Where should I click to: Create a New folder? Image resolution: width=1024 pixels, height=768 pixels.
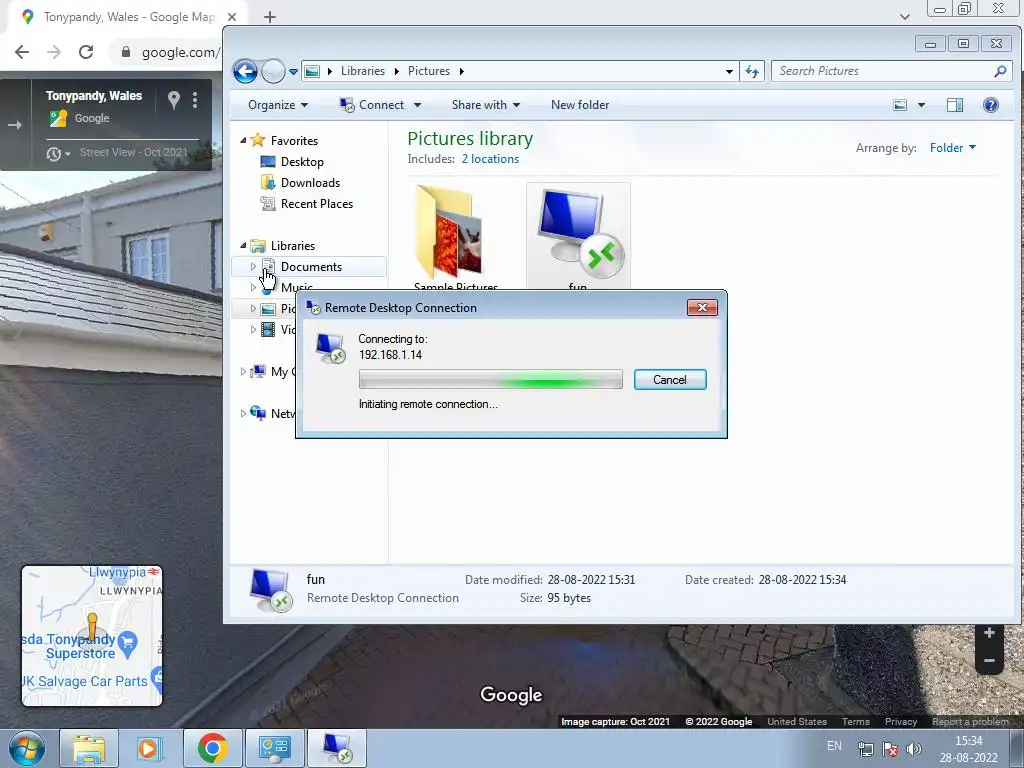click(580, 105)
